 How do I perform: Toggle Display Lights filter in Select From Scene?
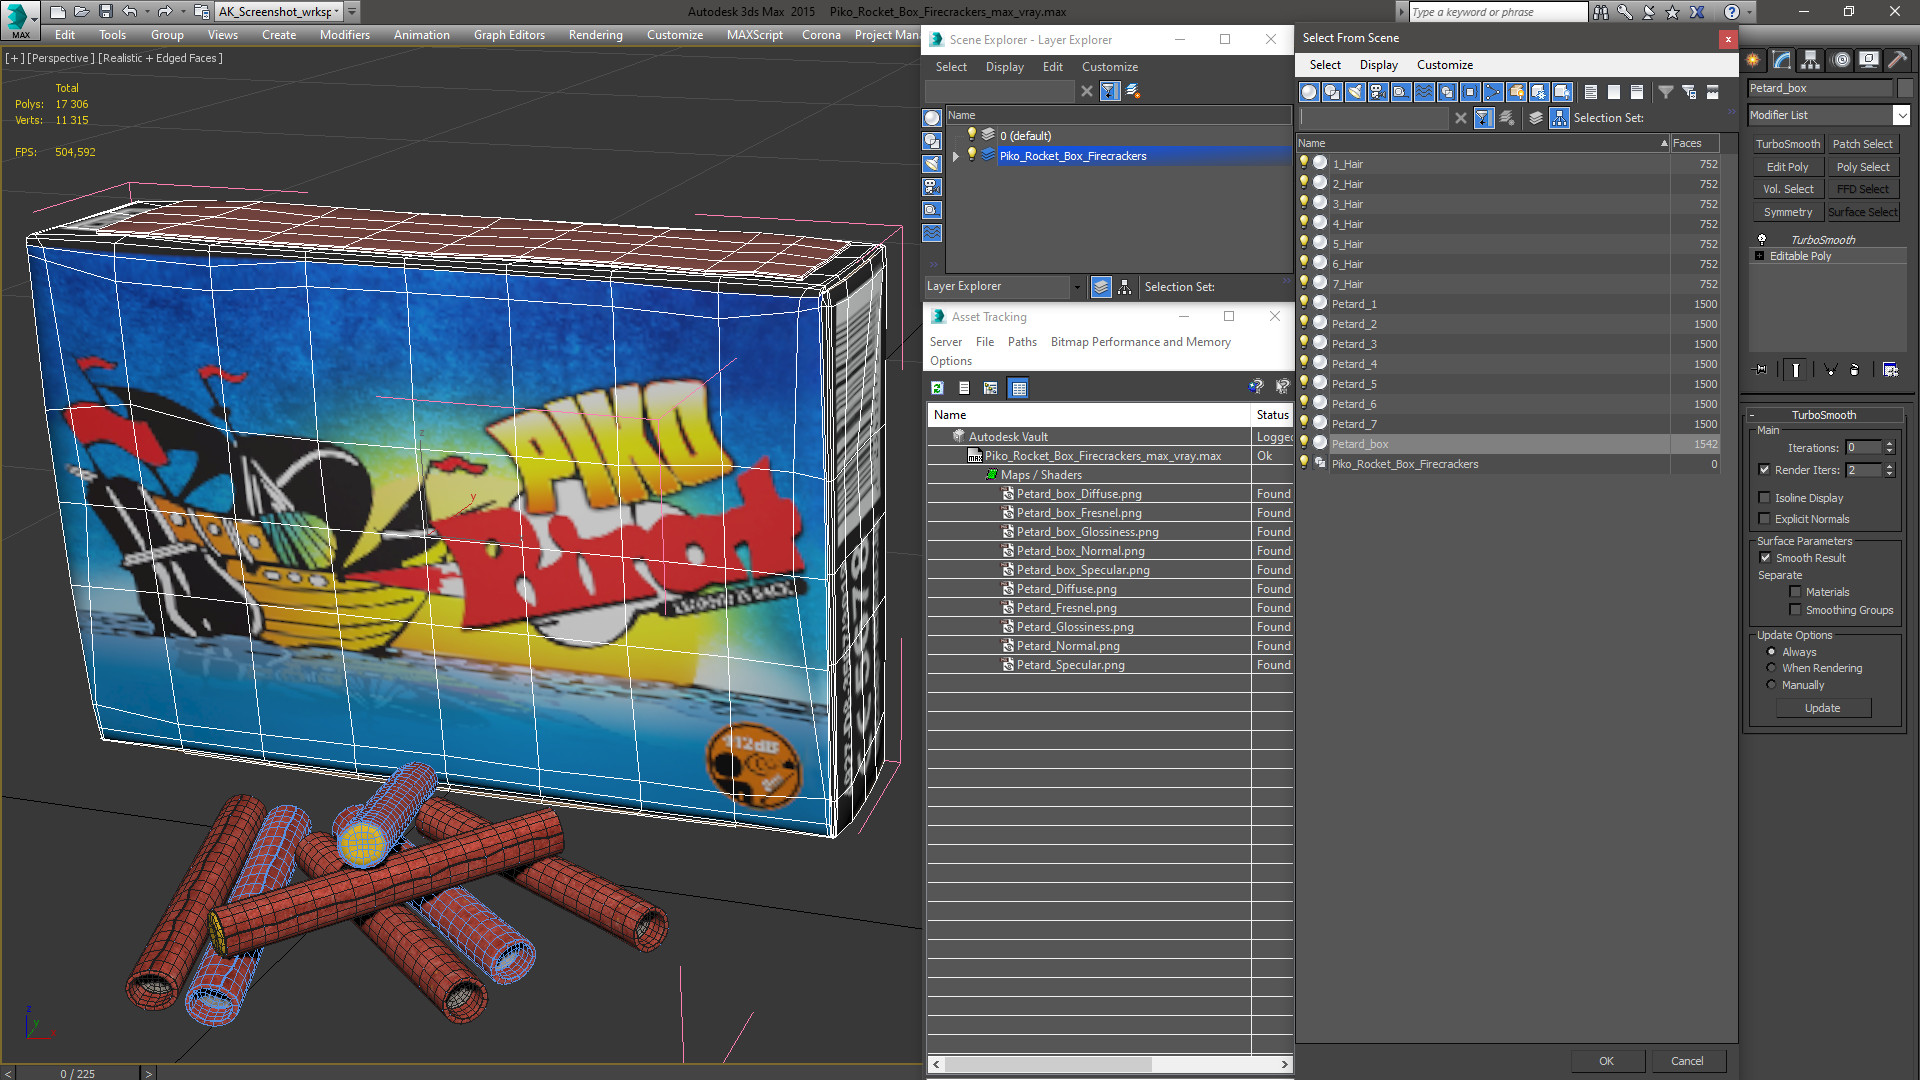click(1355, 92)
